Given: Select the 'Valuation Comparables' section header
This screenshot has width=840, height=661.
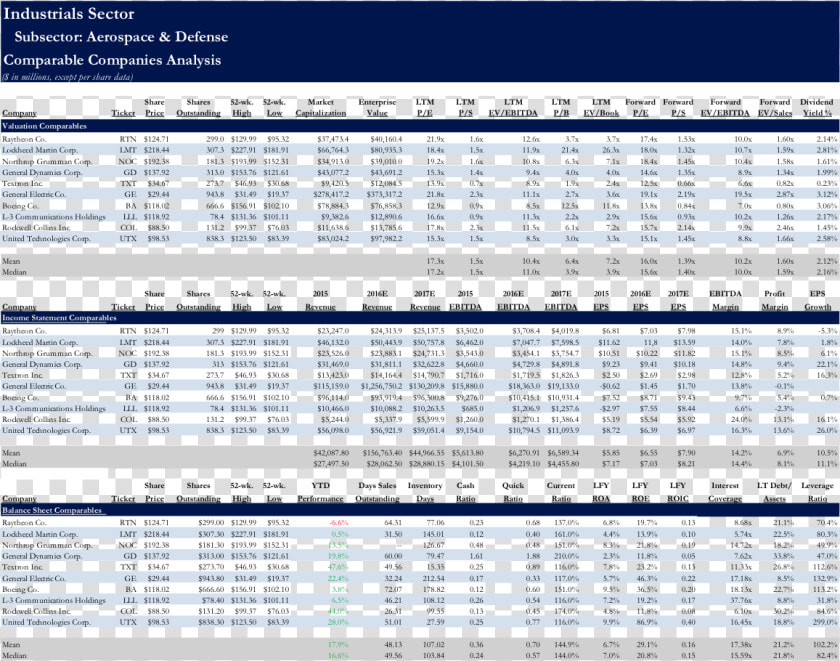Looking at the screenshot, I should [x=44, y=126].
